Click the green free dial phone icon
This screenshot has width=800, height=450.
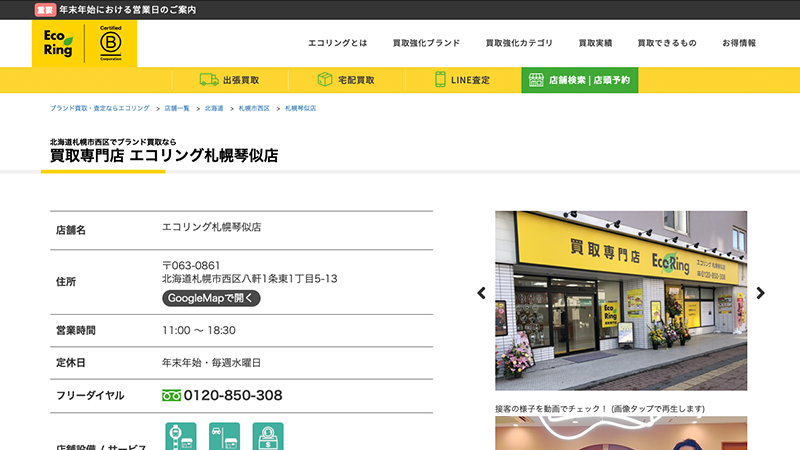171,395
